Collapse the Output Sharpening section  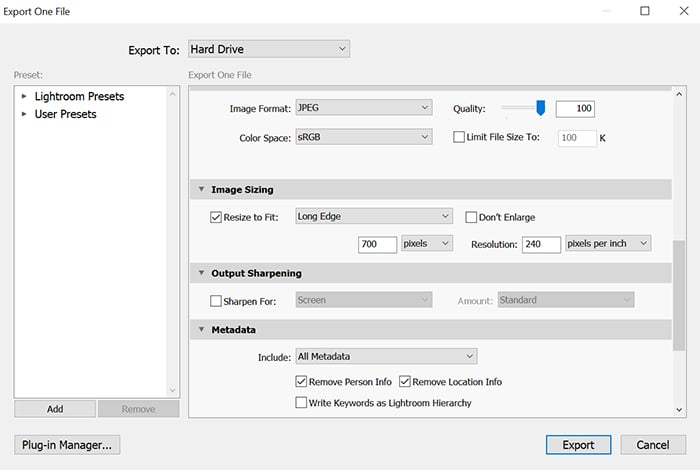[201, 273]
